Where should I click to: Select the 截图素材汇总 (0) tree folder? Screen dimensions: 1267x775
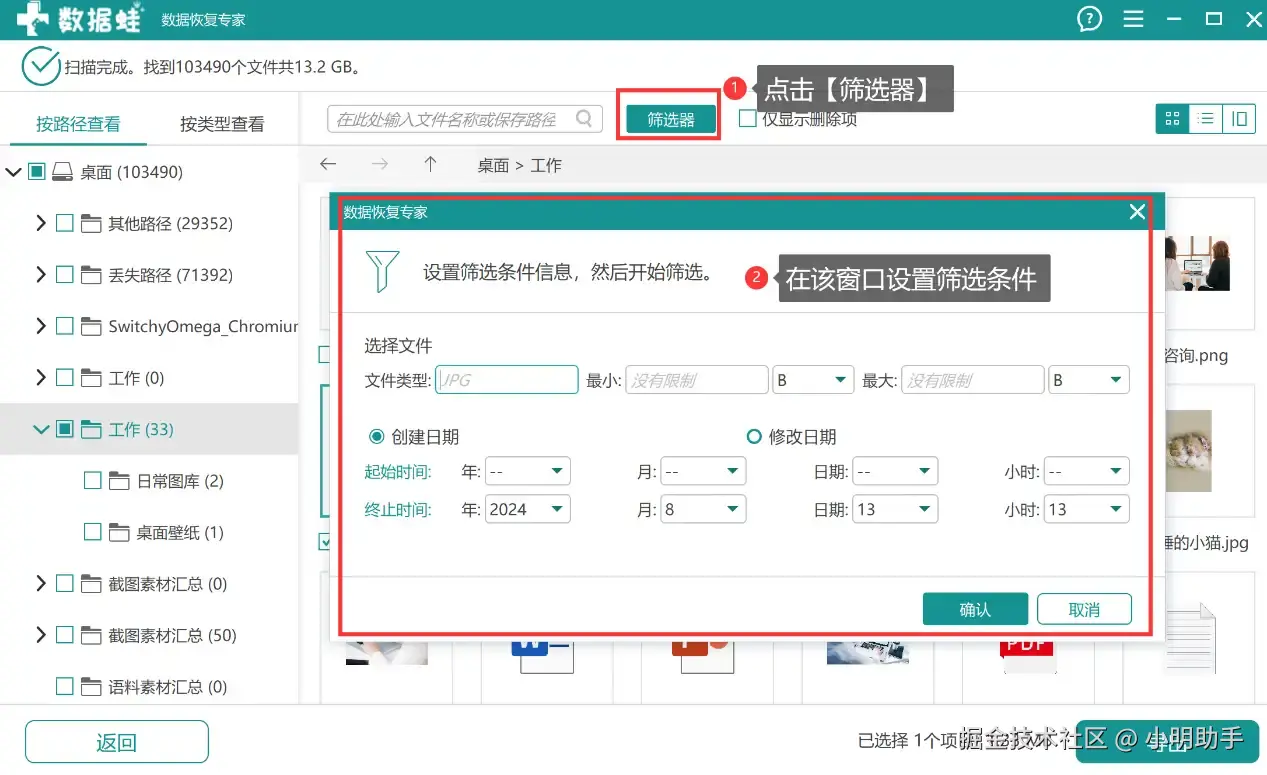tap(168, 584)
